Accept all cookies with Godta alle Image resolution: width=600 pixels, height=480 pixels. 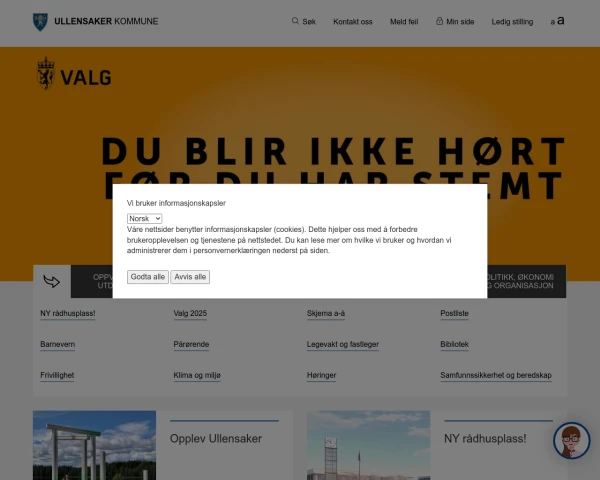(148, 277)
